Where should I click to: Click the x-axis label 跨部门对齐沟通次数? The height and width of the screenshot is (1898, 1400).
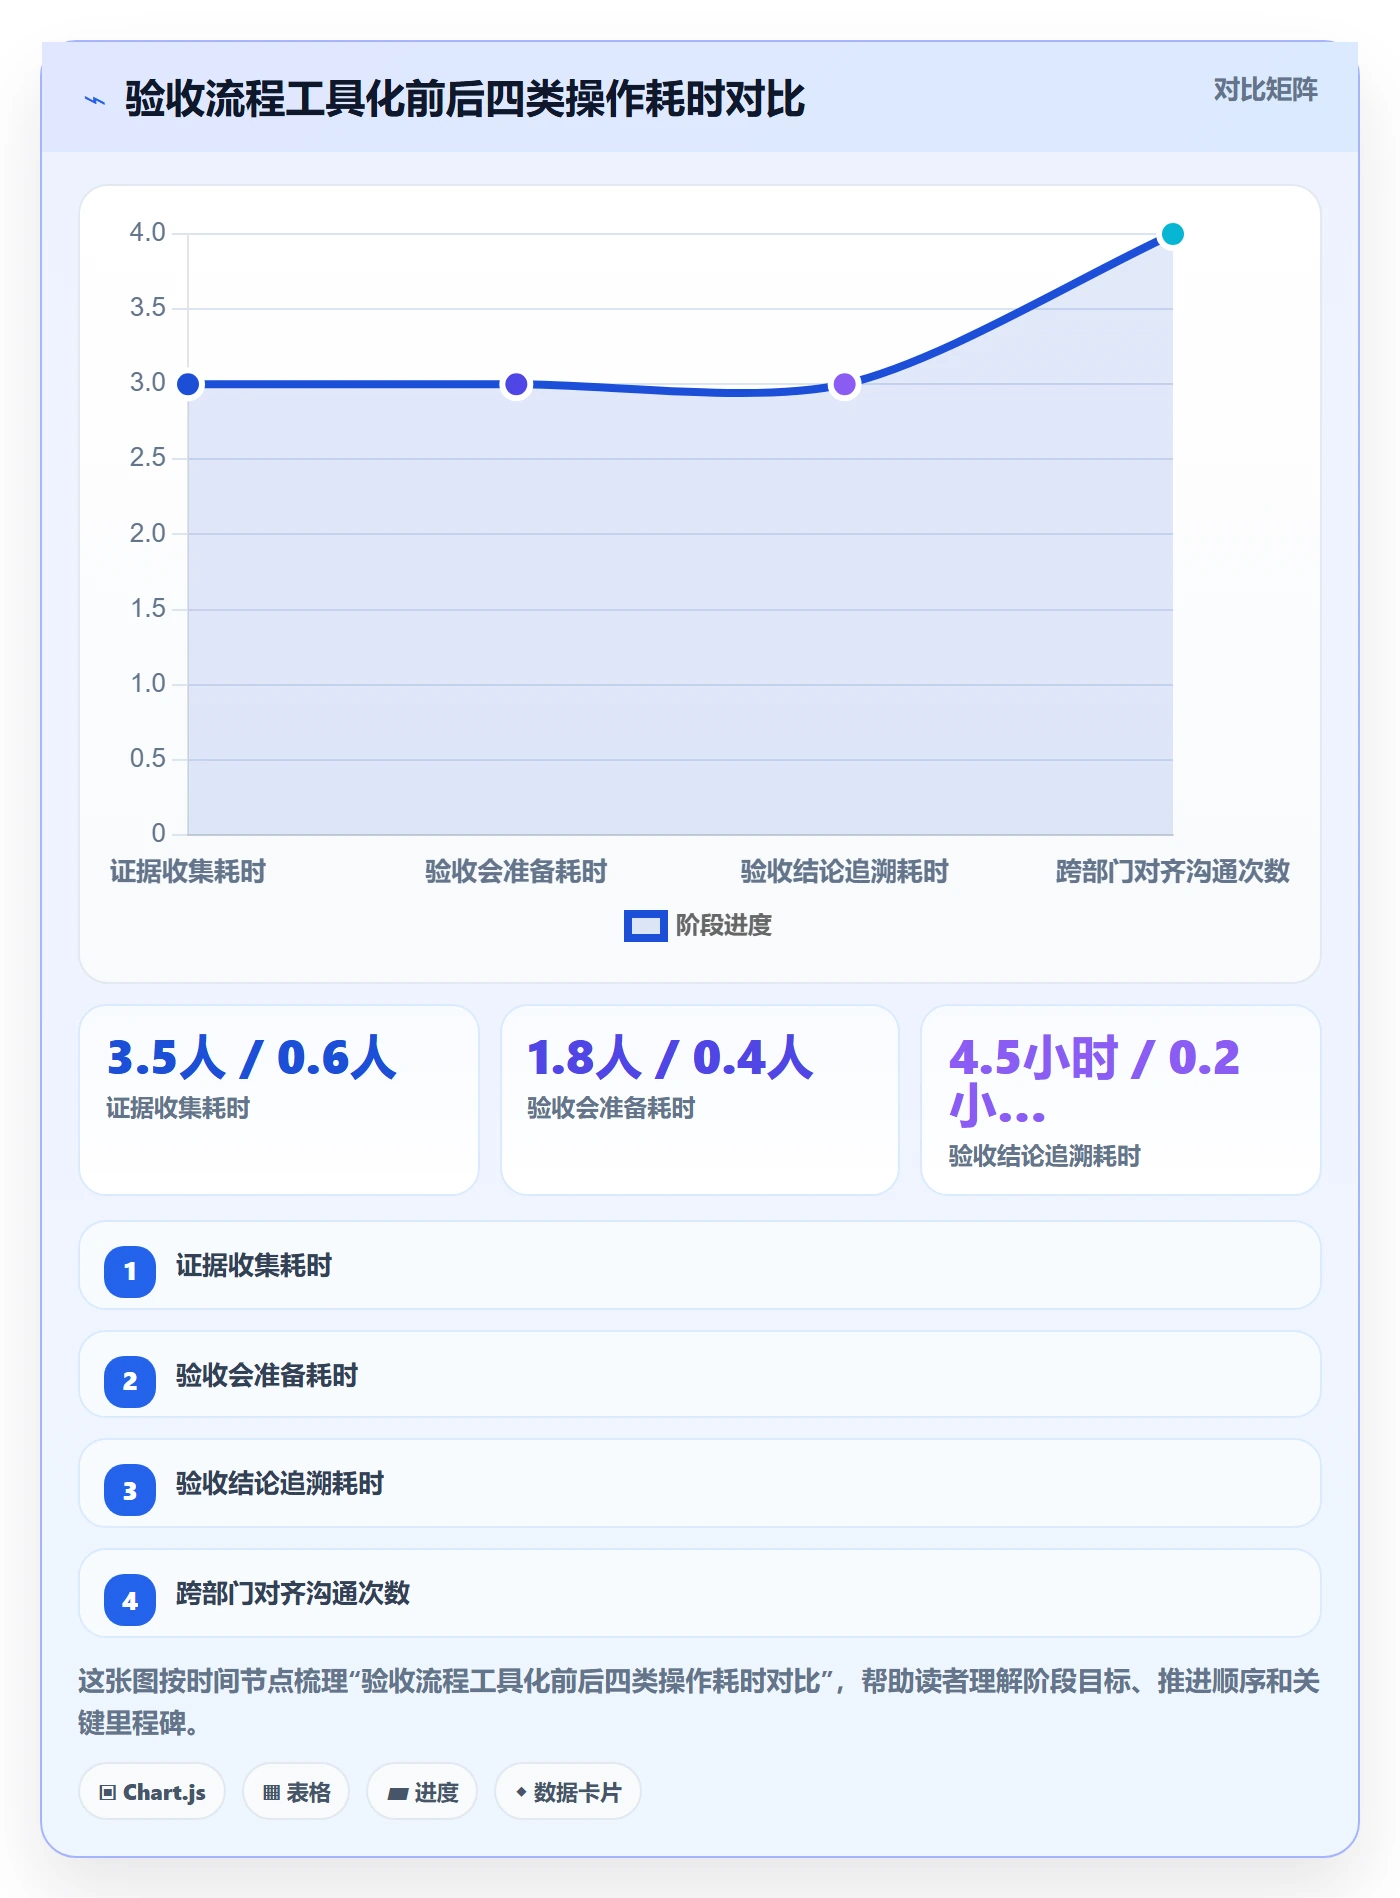pyautogui.click(x=1173, y=872)
